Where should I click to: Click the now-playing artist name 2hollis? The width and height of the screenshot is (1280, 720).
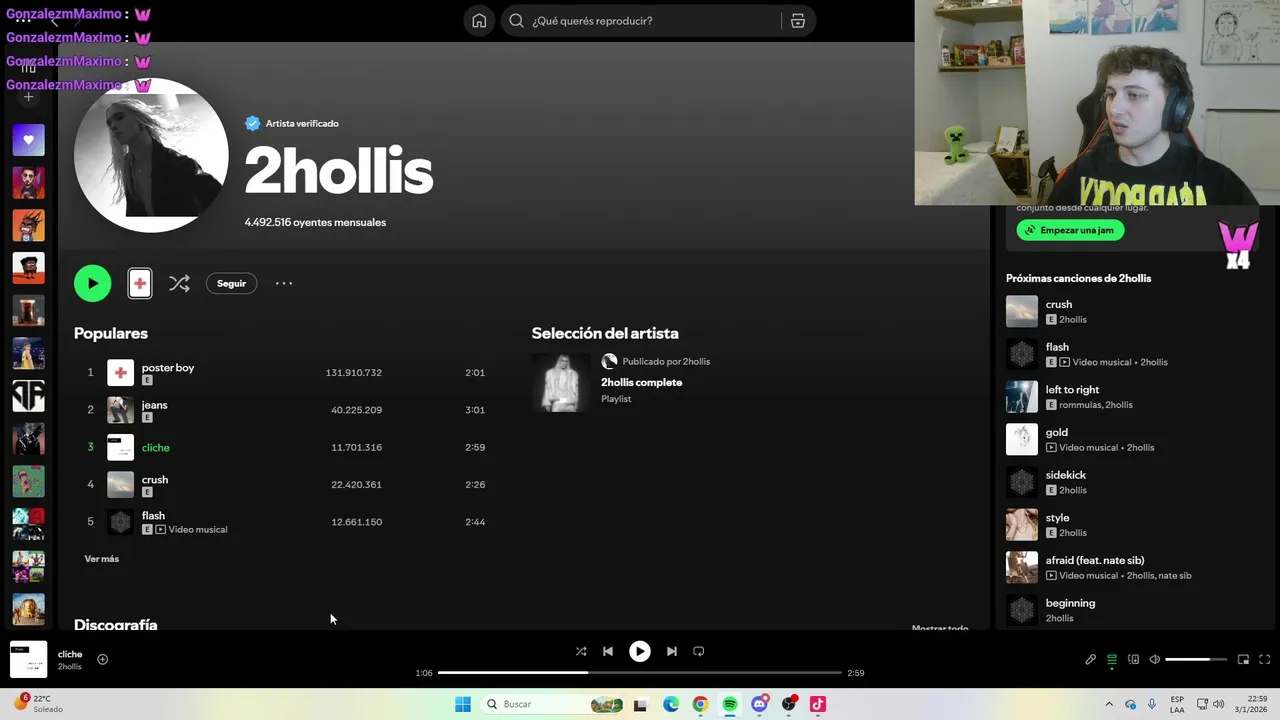(69, 667)
